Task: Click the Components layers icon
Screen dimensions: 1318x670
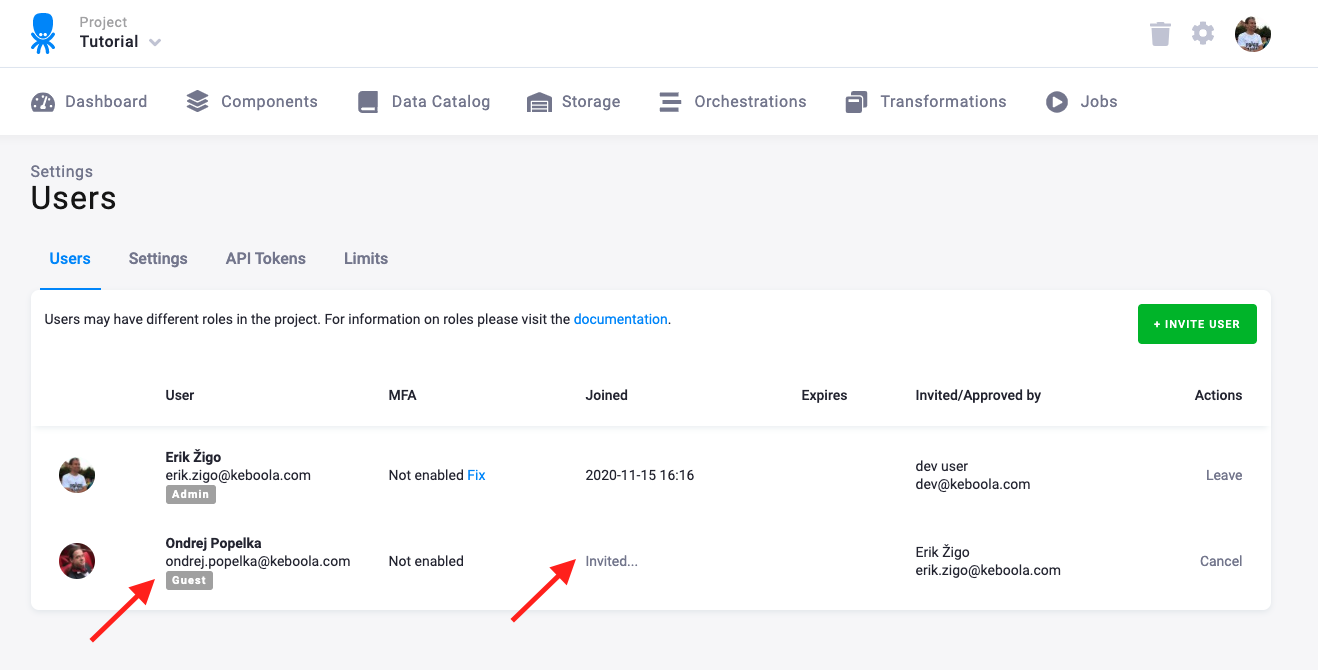Action: tap(198, 102)
